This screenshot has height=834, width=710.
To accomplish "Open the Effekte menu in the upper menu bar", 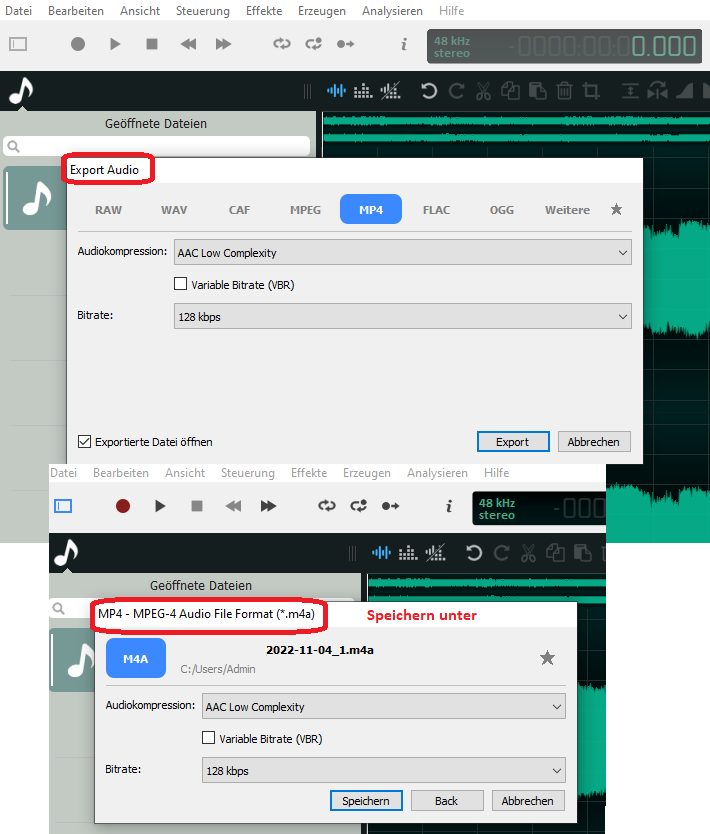I will (x=264, y=11).
